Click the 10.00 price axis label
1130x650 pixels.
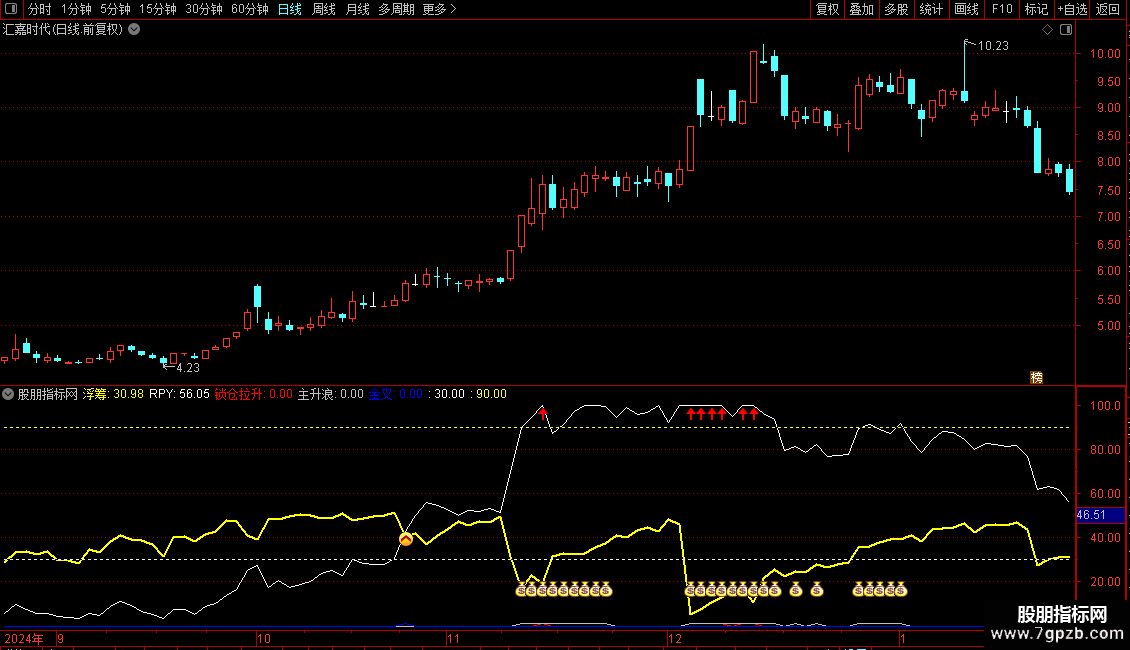(1105, 53)
